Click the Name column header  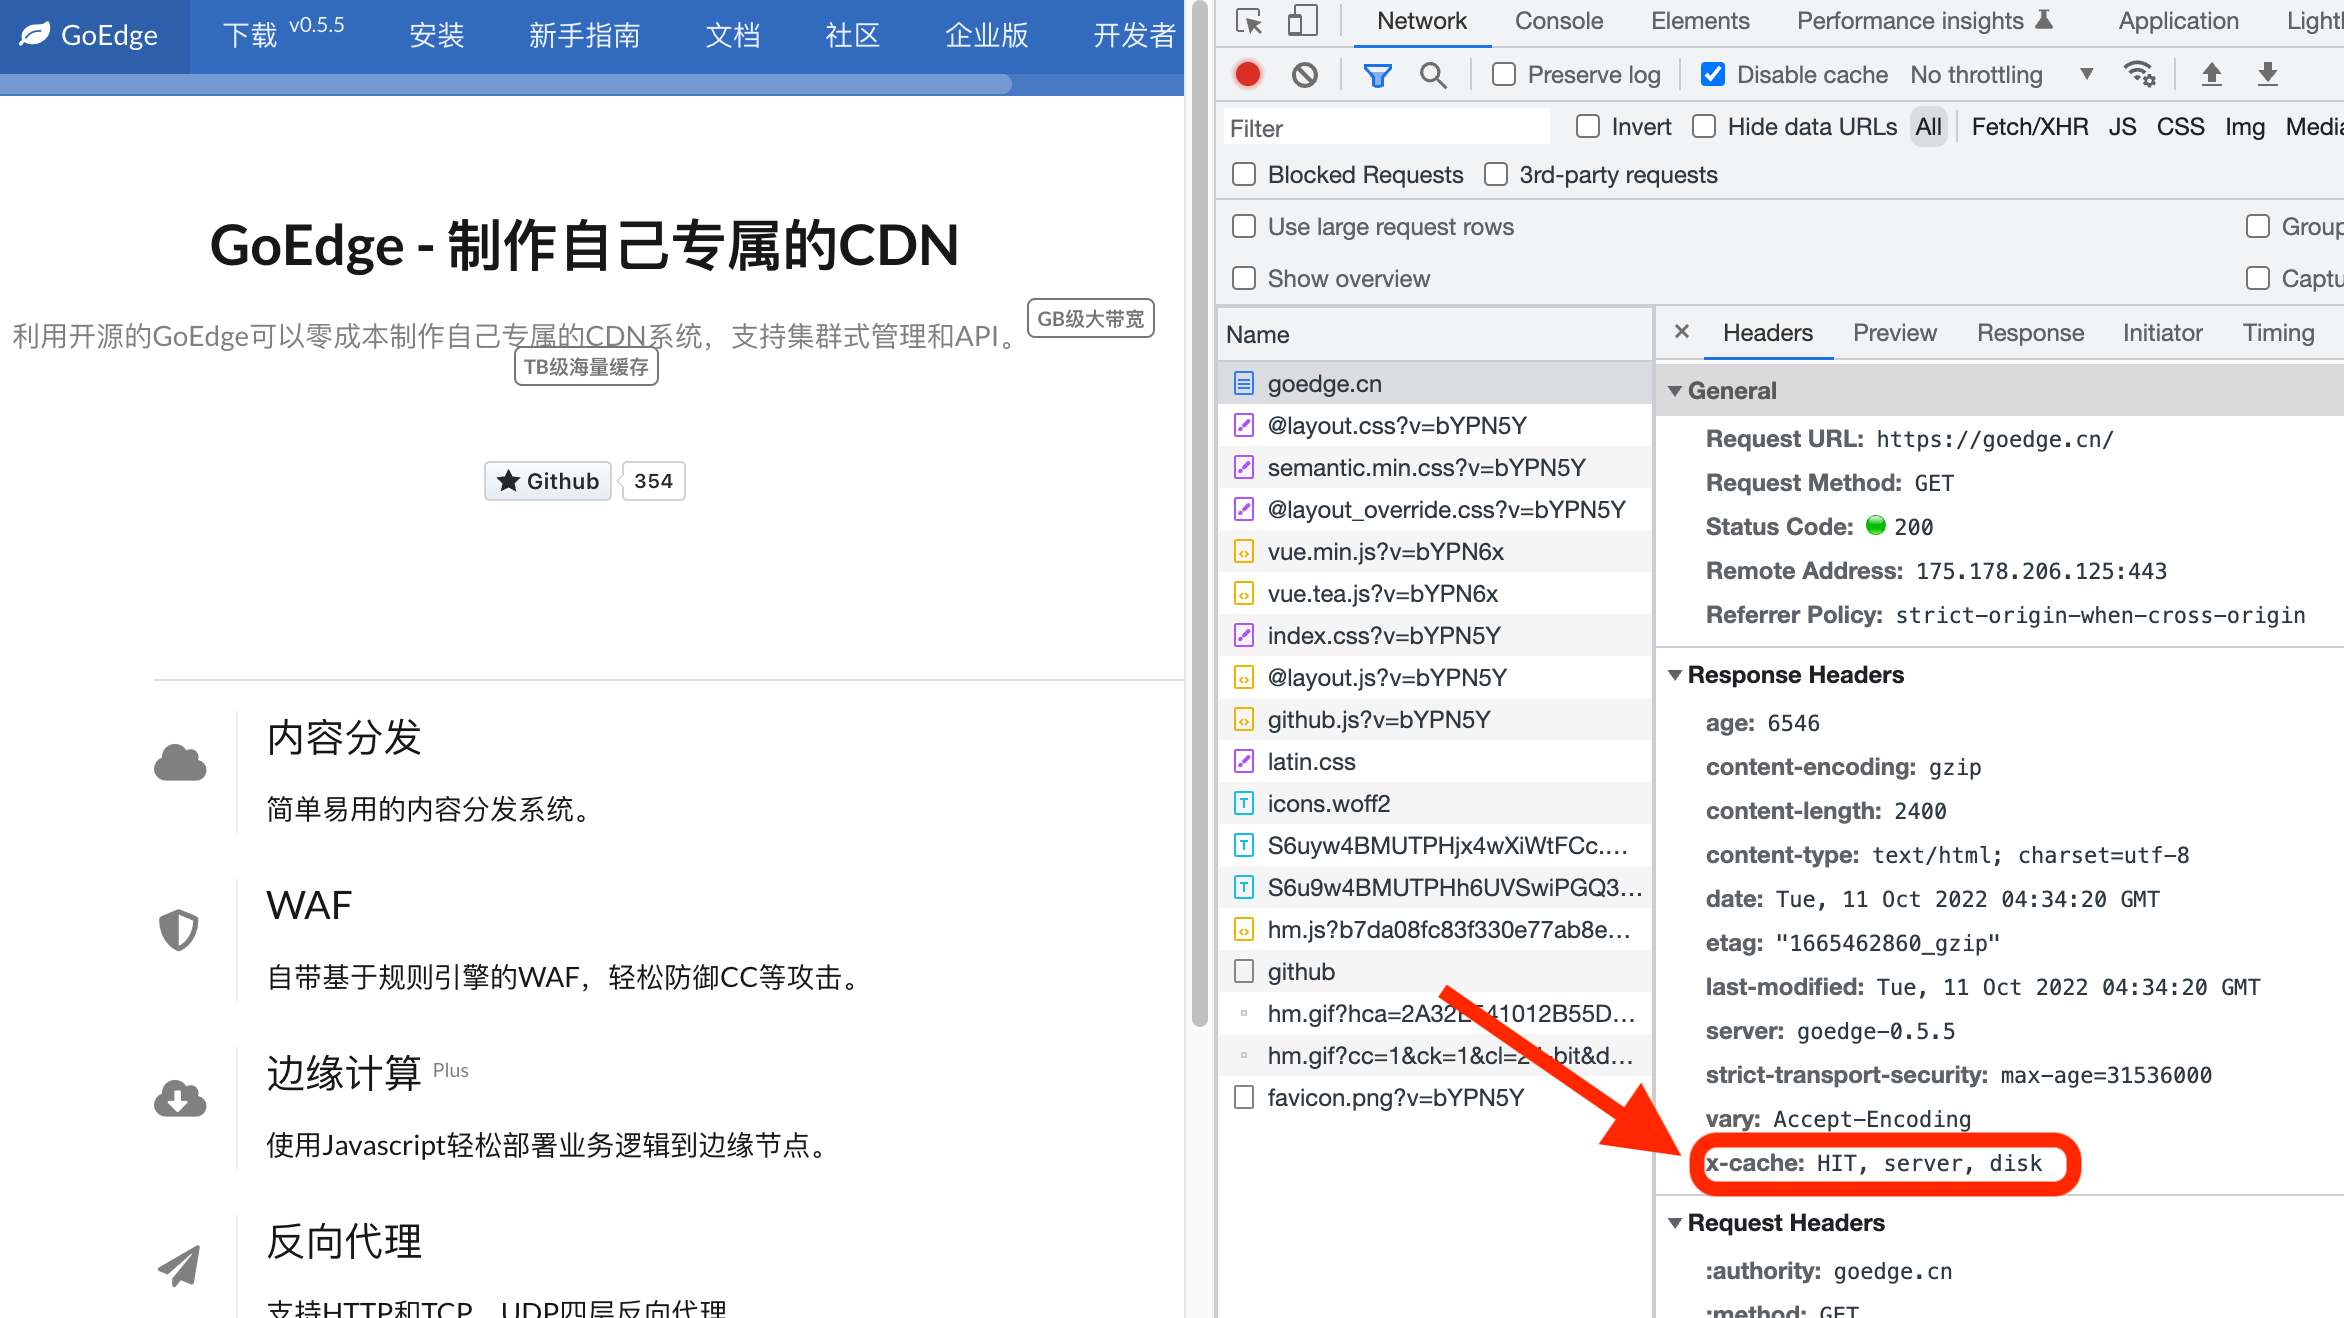(x=1434, y=334)
